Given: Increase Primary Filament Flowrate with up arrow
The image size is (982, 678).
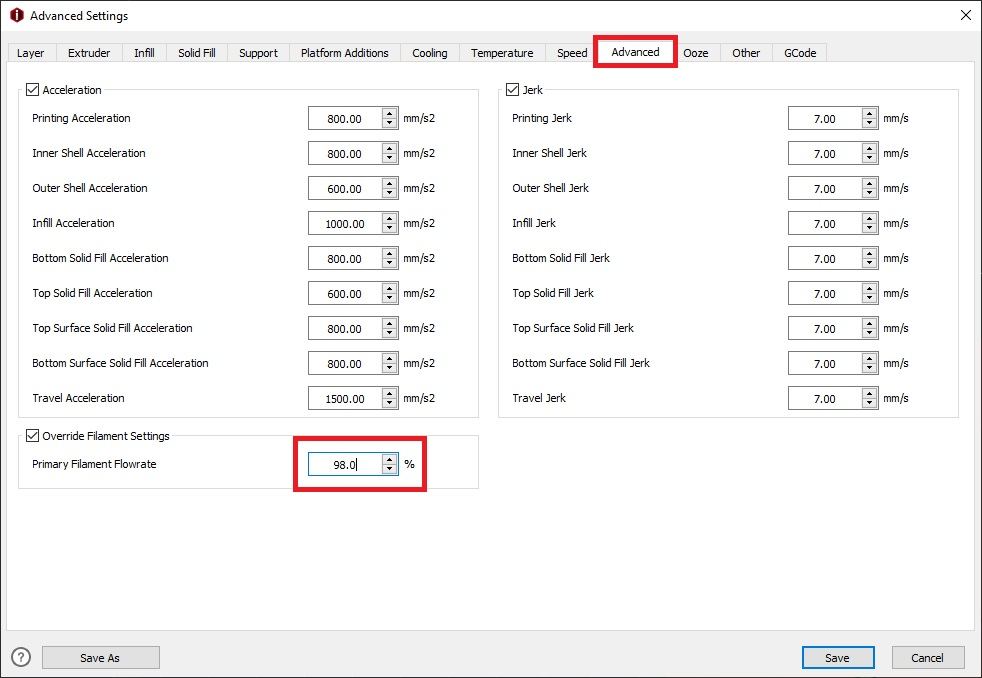Looking at the screenshot, I should 389,460.
